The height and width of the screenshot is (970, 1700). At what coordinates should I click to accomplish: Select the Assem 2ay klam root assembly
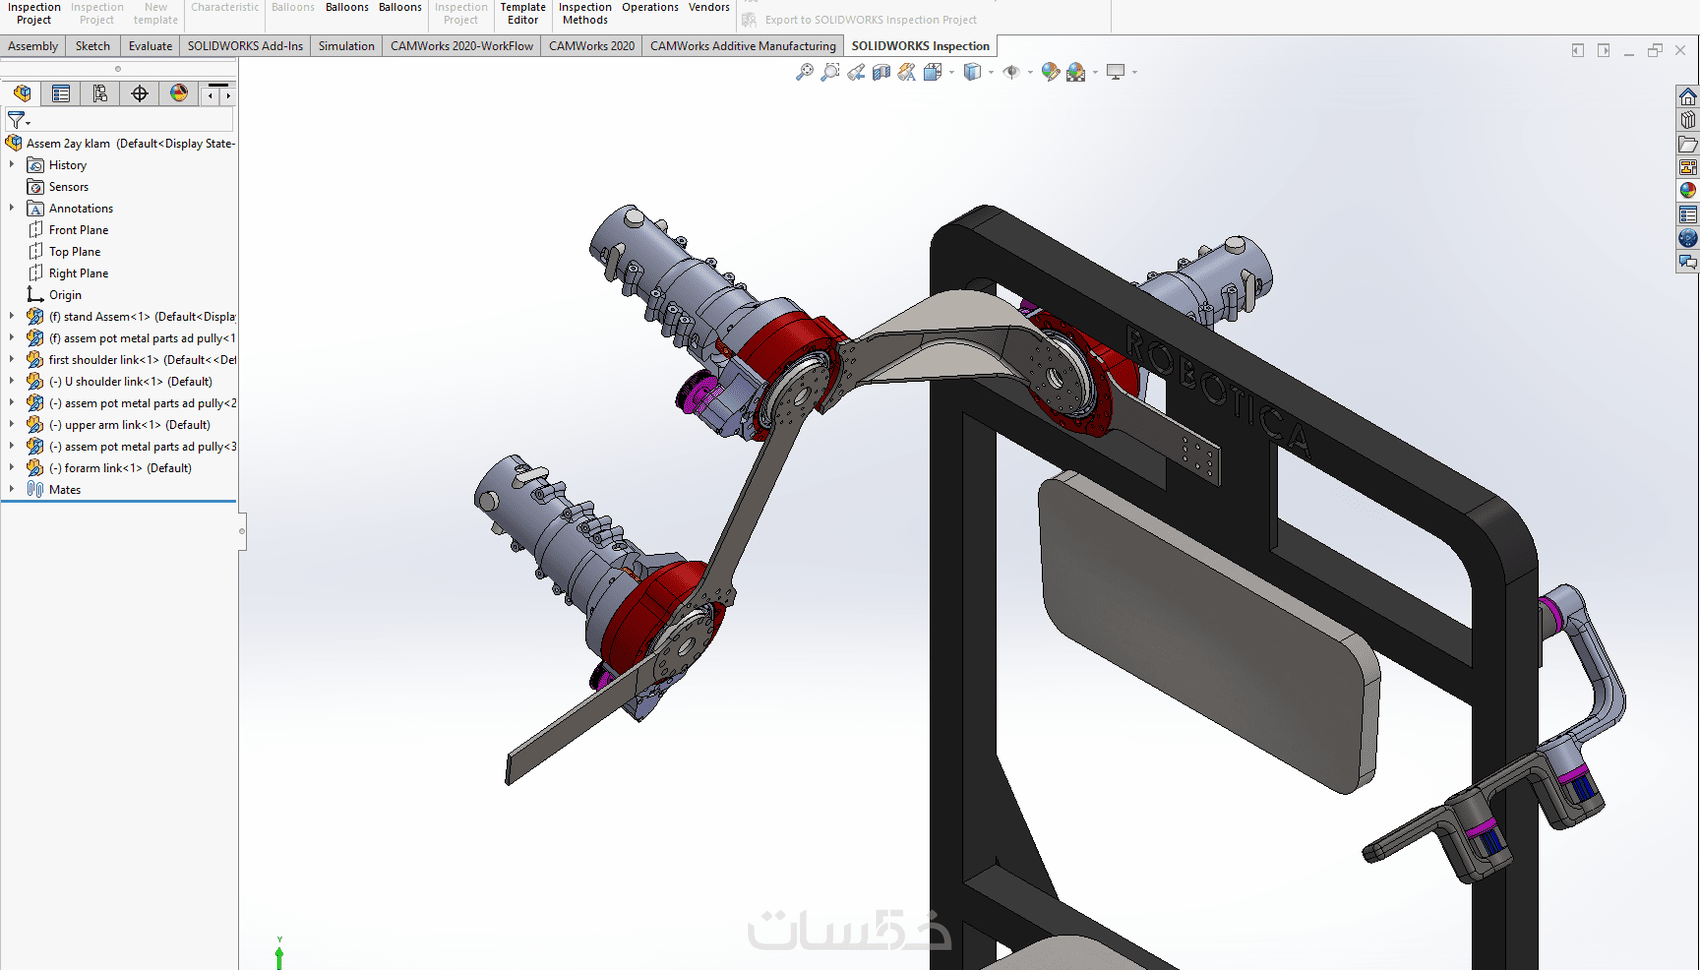(121, 143)
